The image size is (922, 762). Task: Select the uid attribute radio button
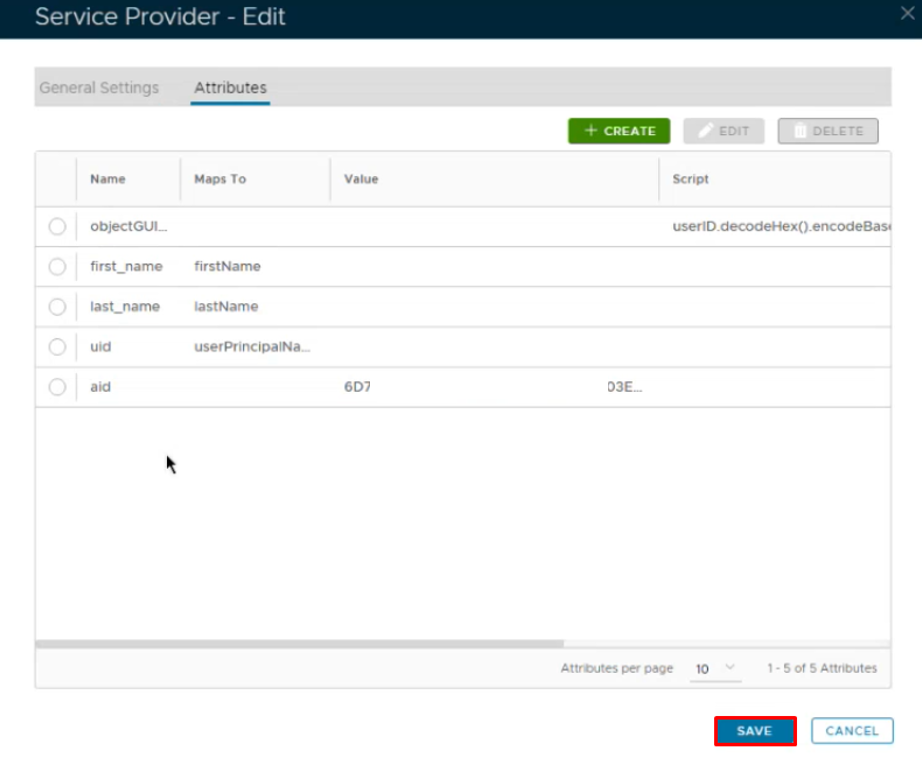click(57, 347)
